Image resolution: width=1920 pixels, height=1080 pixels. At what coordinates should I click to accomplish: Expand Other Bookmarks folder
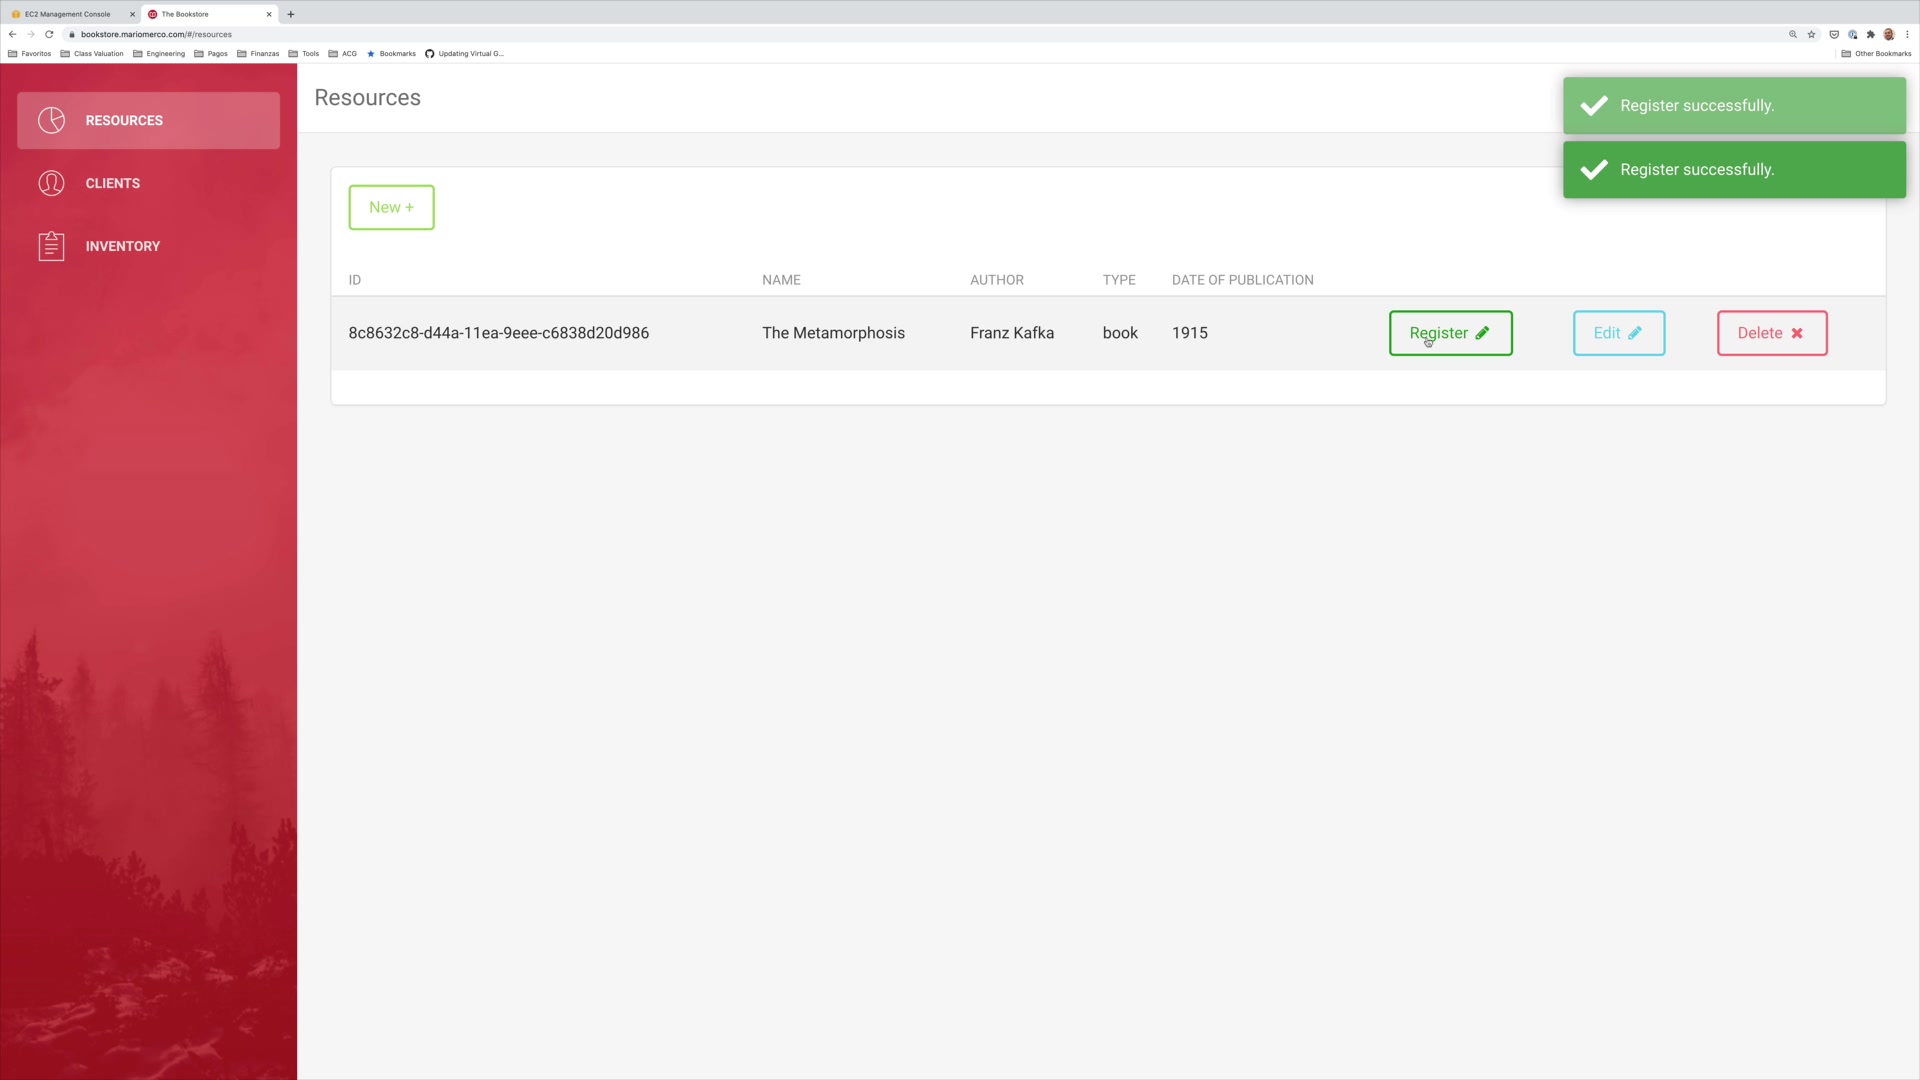coord(1876,54)
